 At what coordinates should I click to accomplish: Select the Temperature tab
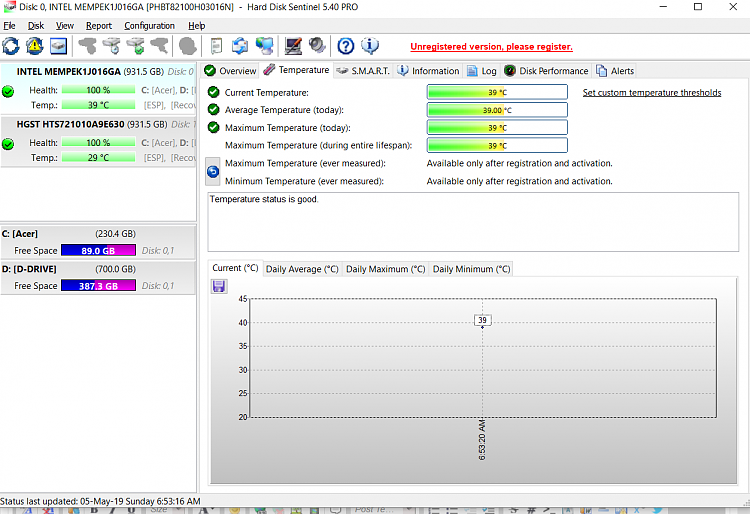(297, 70)
